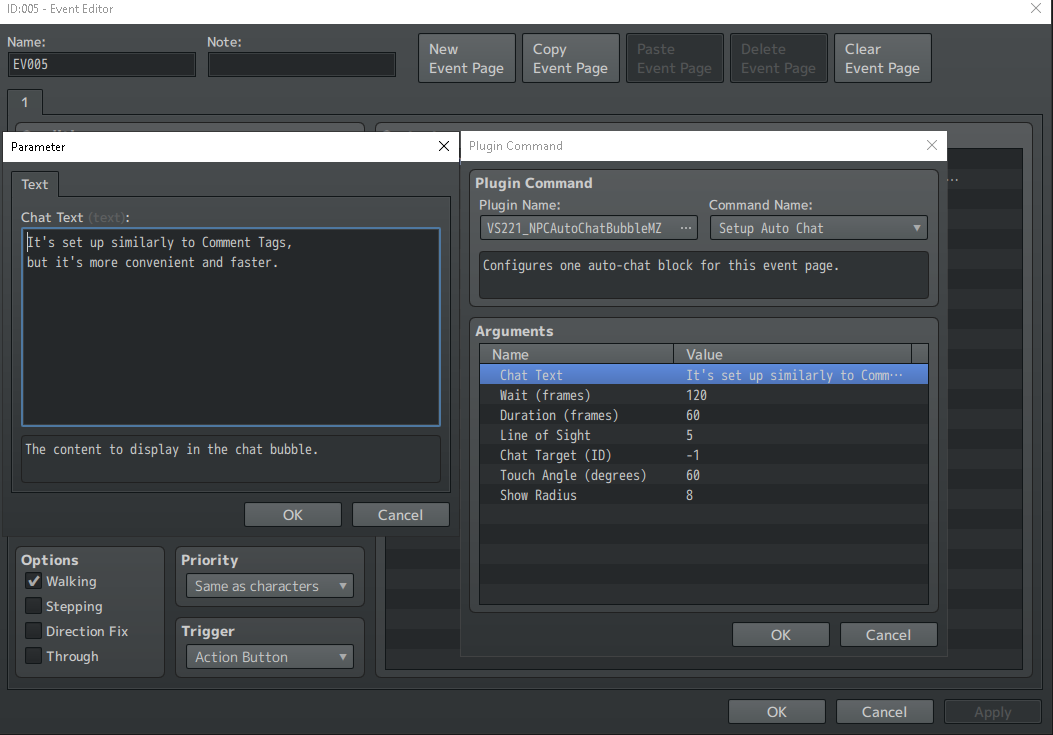Screen dimensions: 1053x735
Task: Click Cancel in the Parameter dialog
Action: [x=400, y=515]
